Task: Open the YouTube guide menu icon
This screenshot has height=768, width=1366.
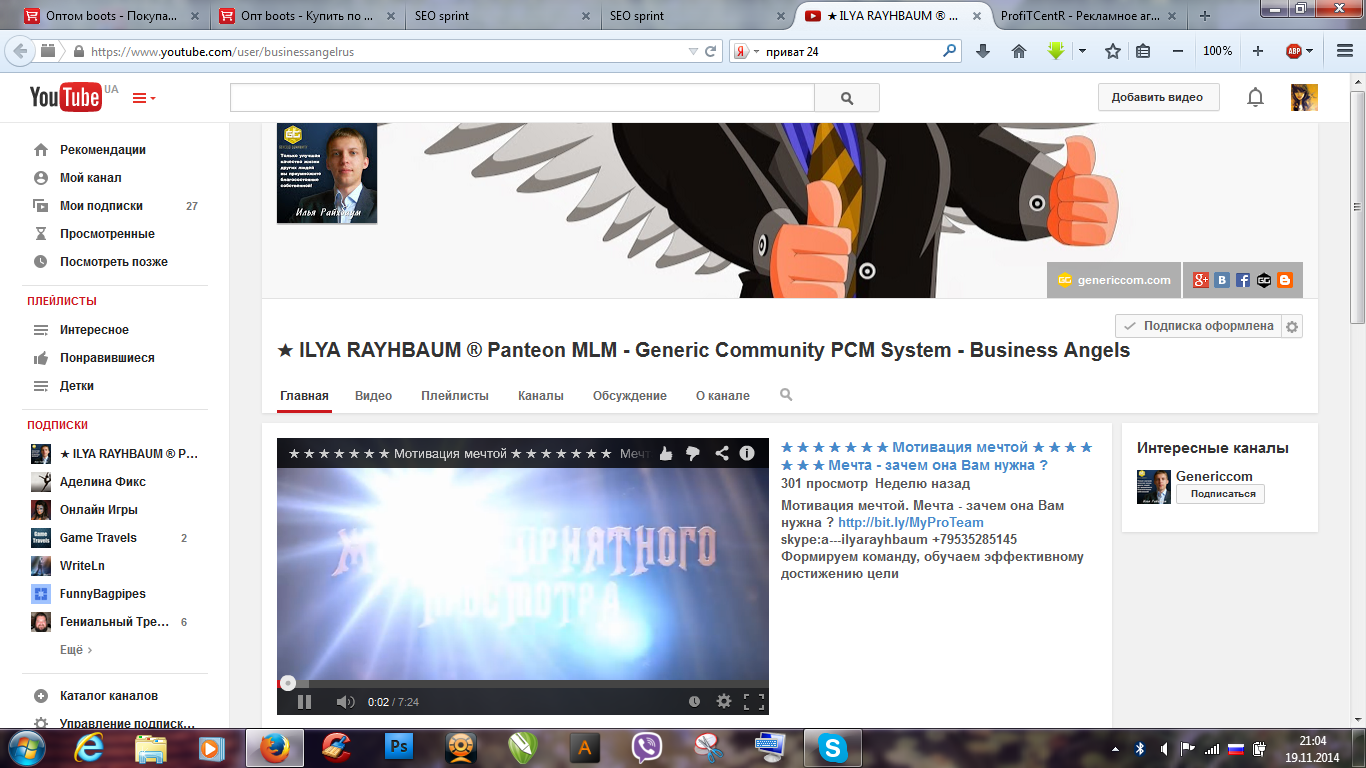Action: click(x=144, y=98)
